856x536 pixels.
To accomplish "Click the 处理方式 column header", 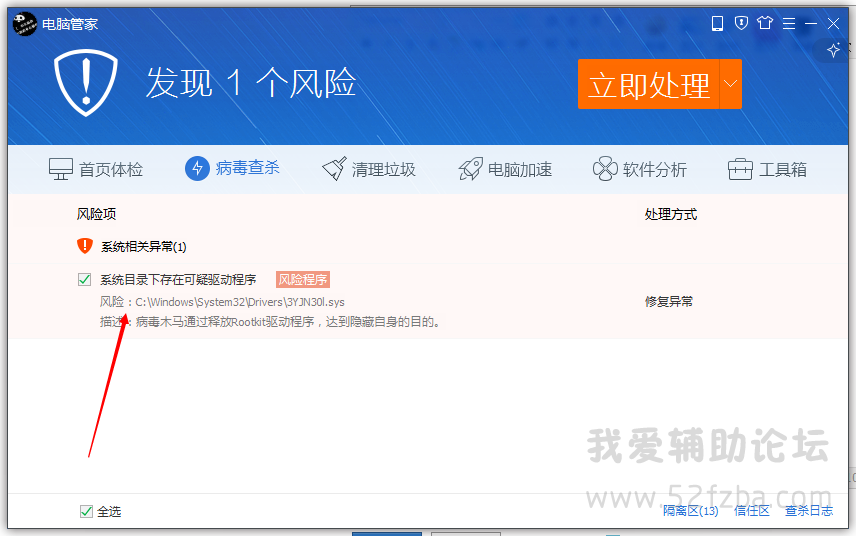I will click(x=670, y=214).
